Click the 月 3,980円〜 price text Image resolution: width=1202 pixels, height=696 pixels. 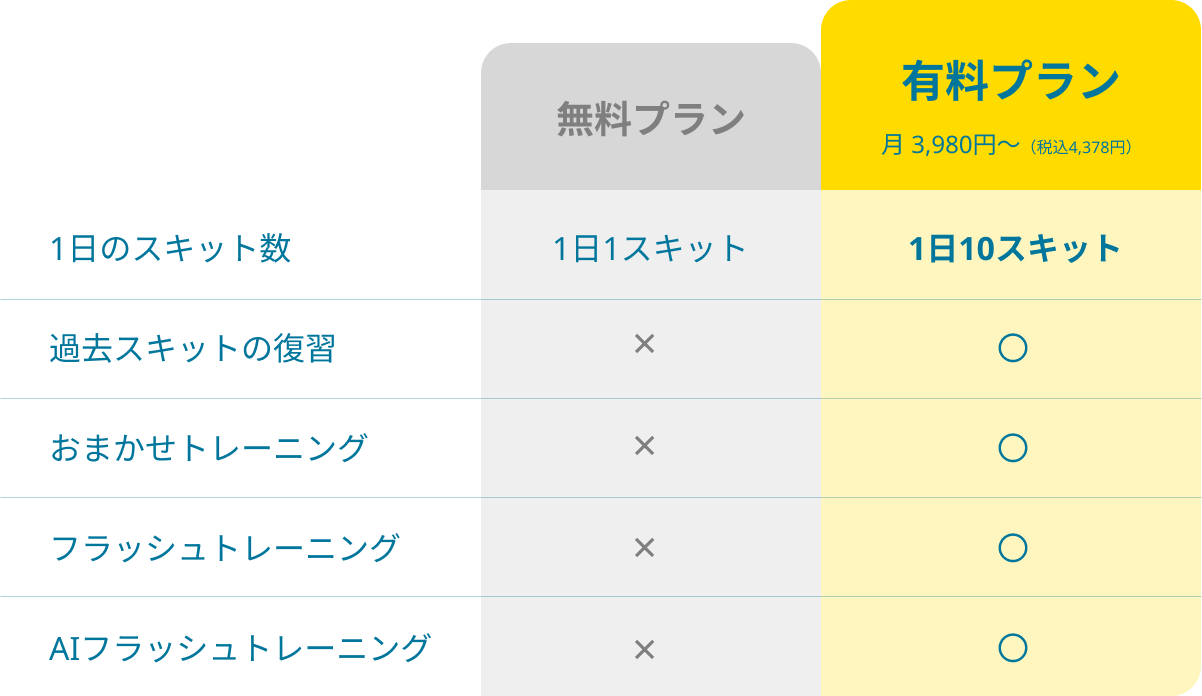pos(949,146)
